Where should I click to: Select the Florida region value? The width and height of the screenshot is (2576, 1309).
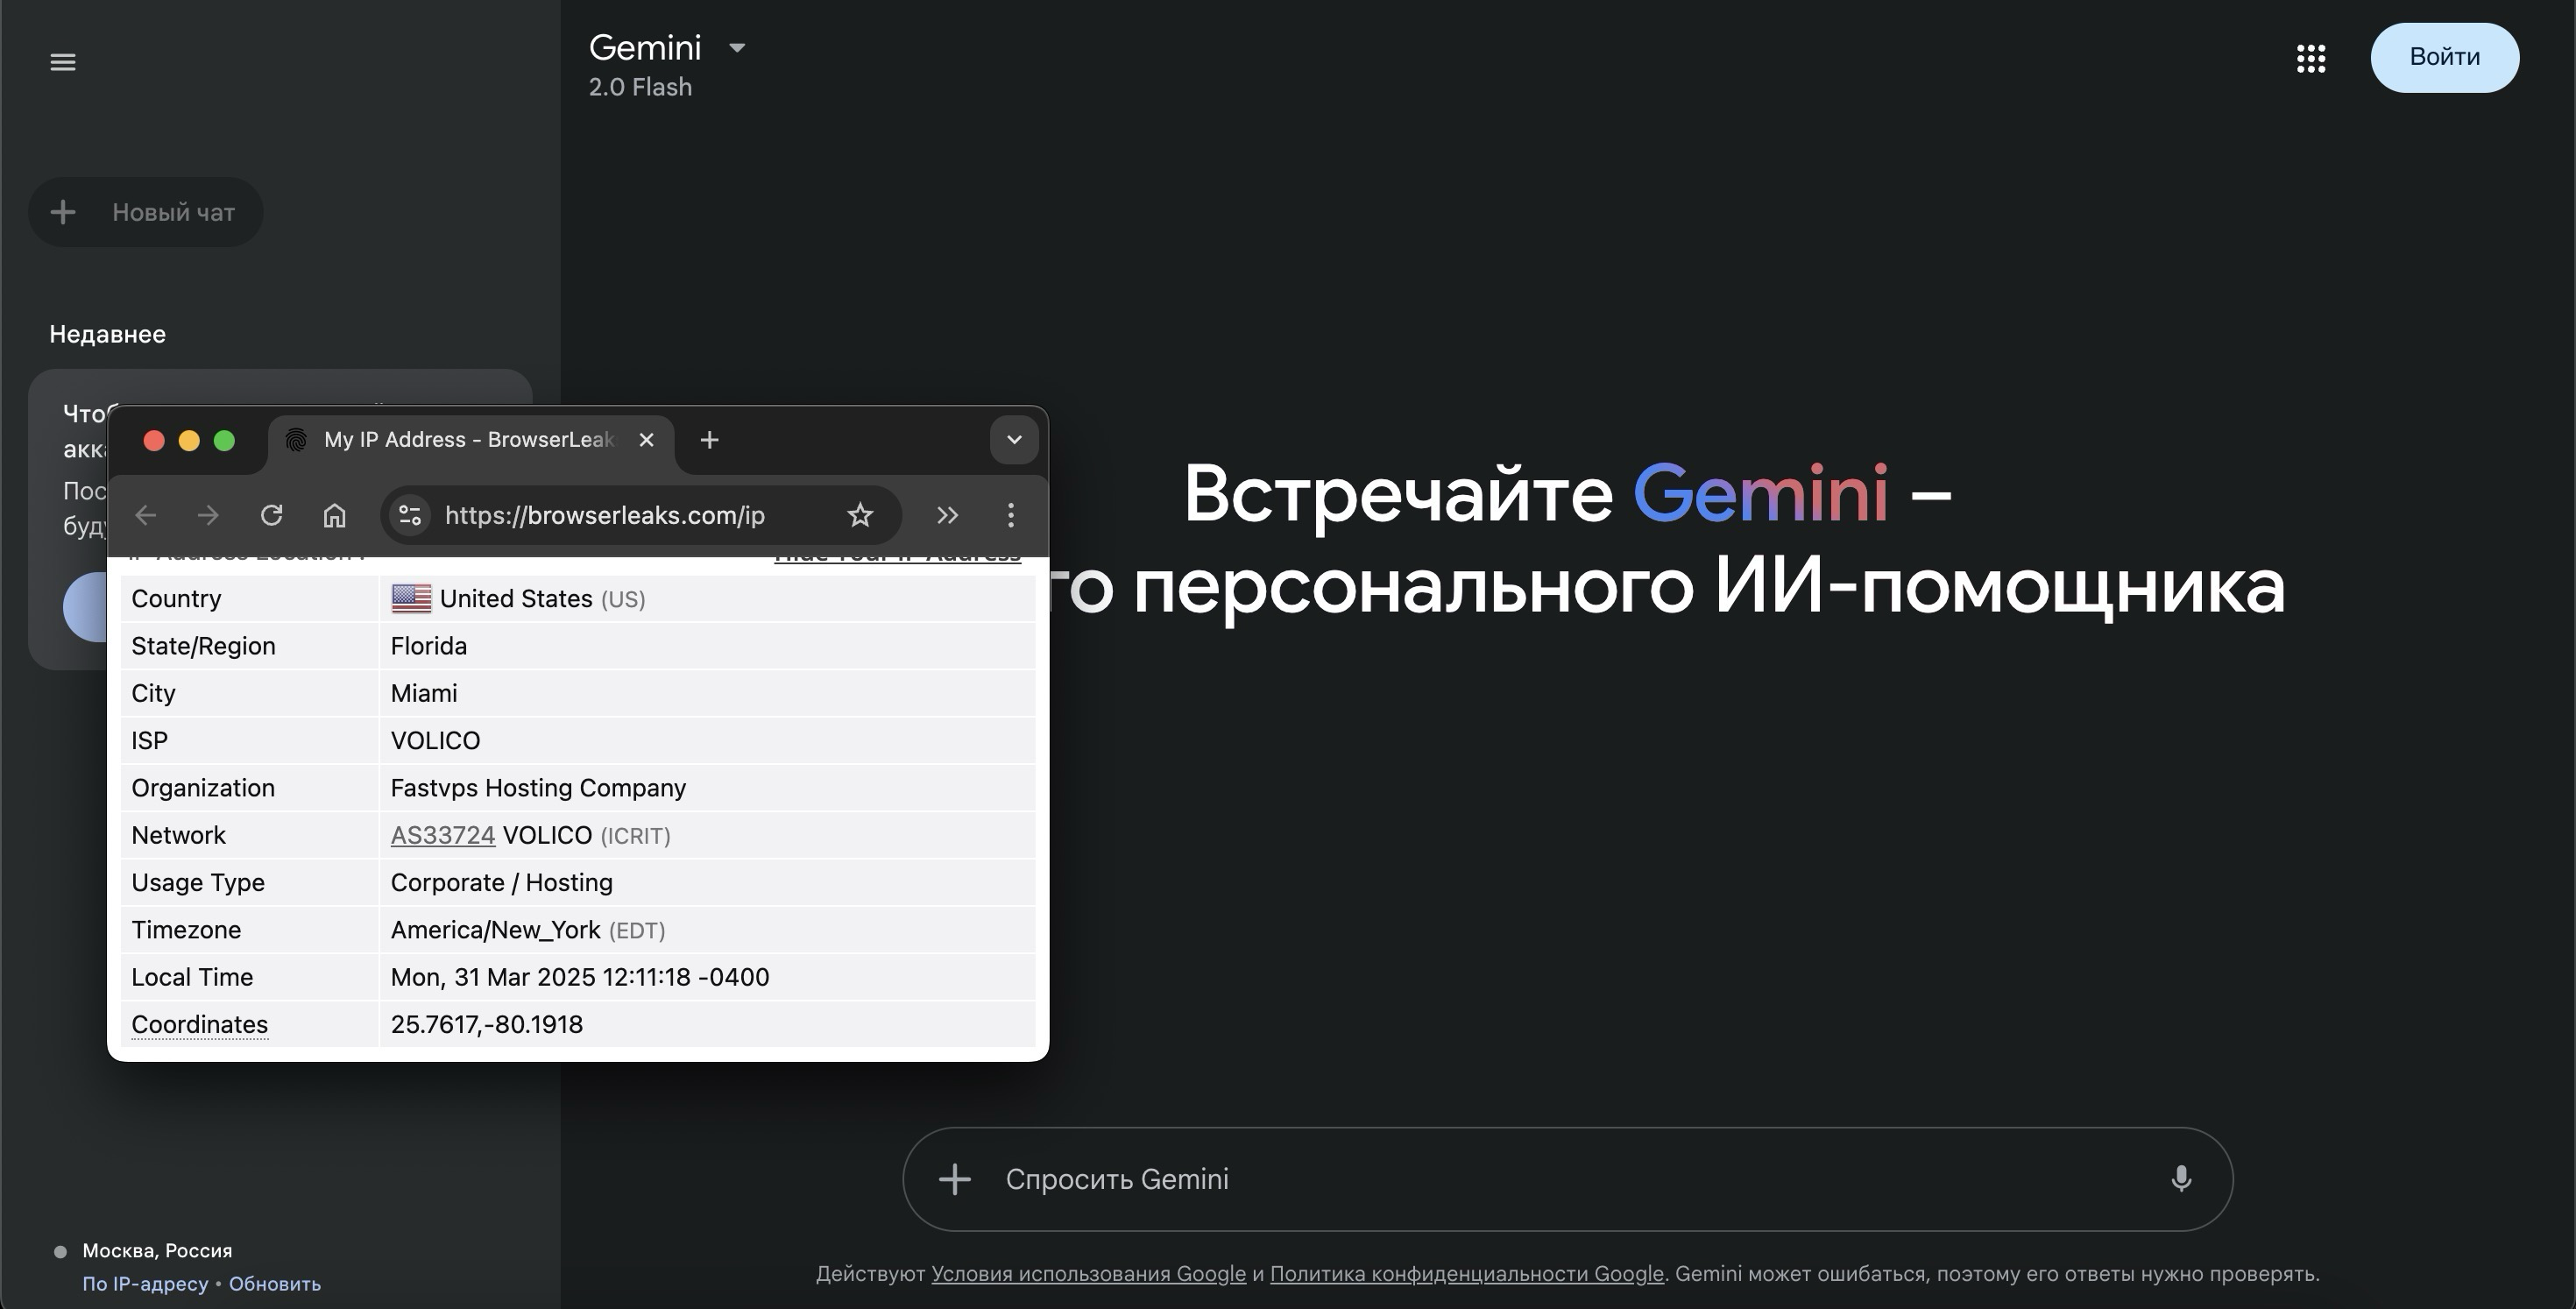(429, 646)
